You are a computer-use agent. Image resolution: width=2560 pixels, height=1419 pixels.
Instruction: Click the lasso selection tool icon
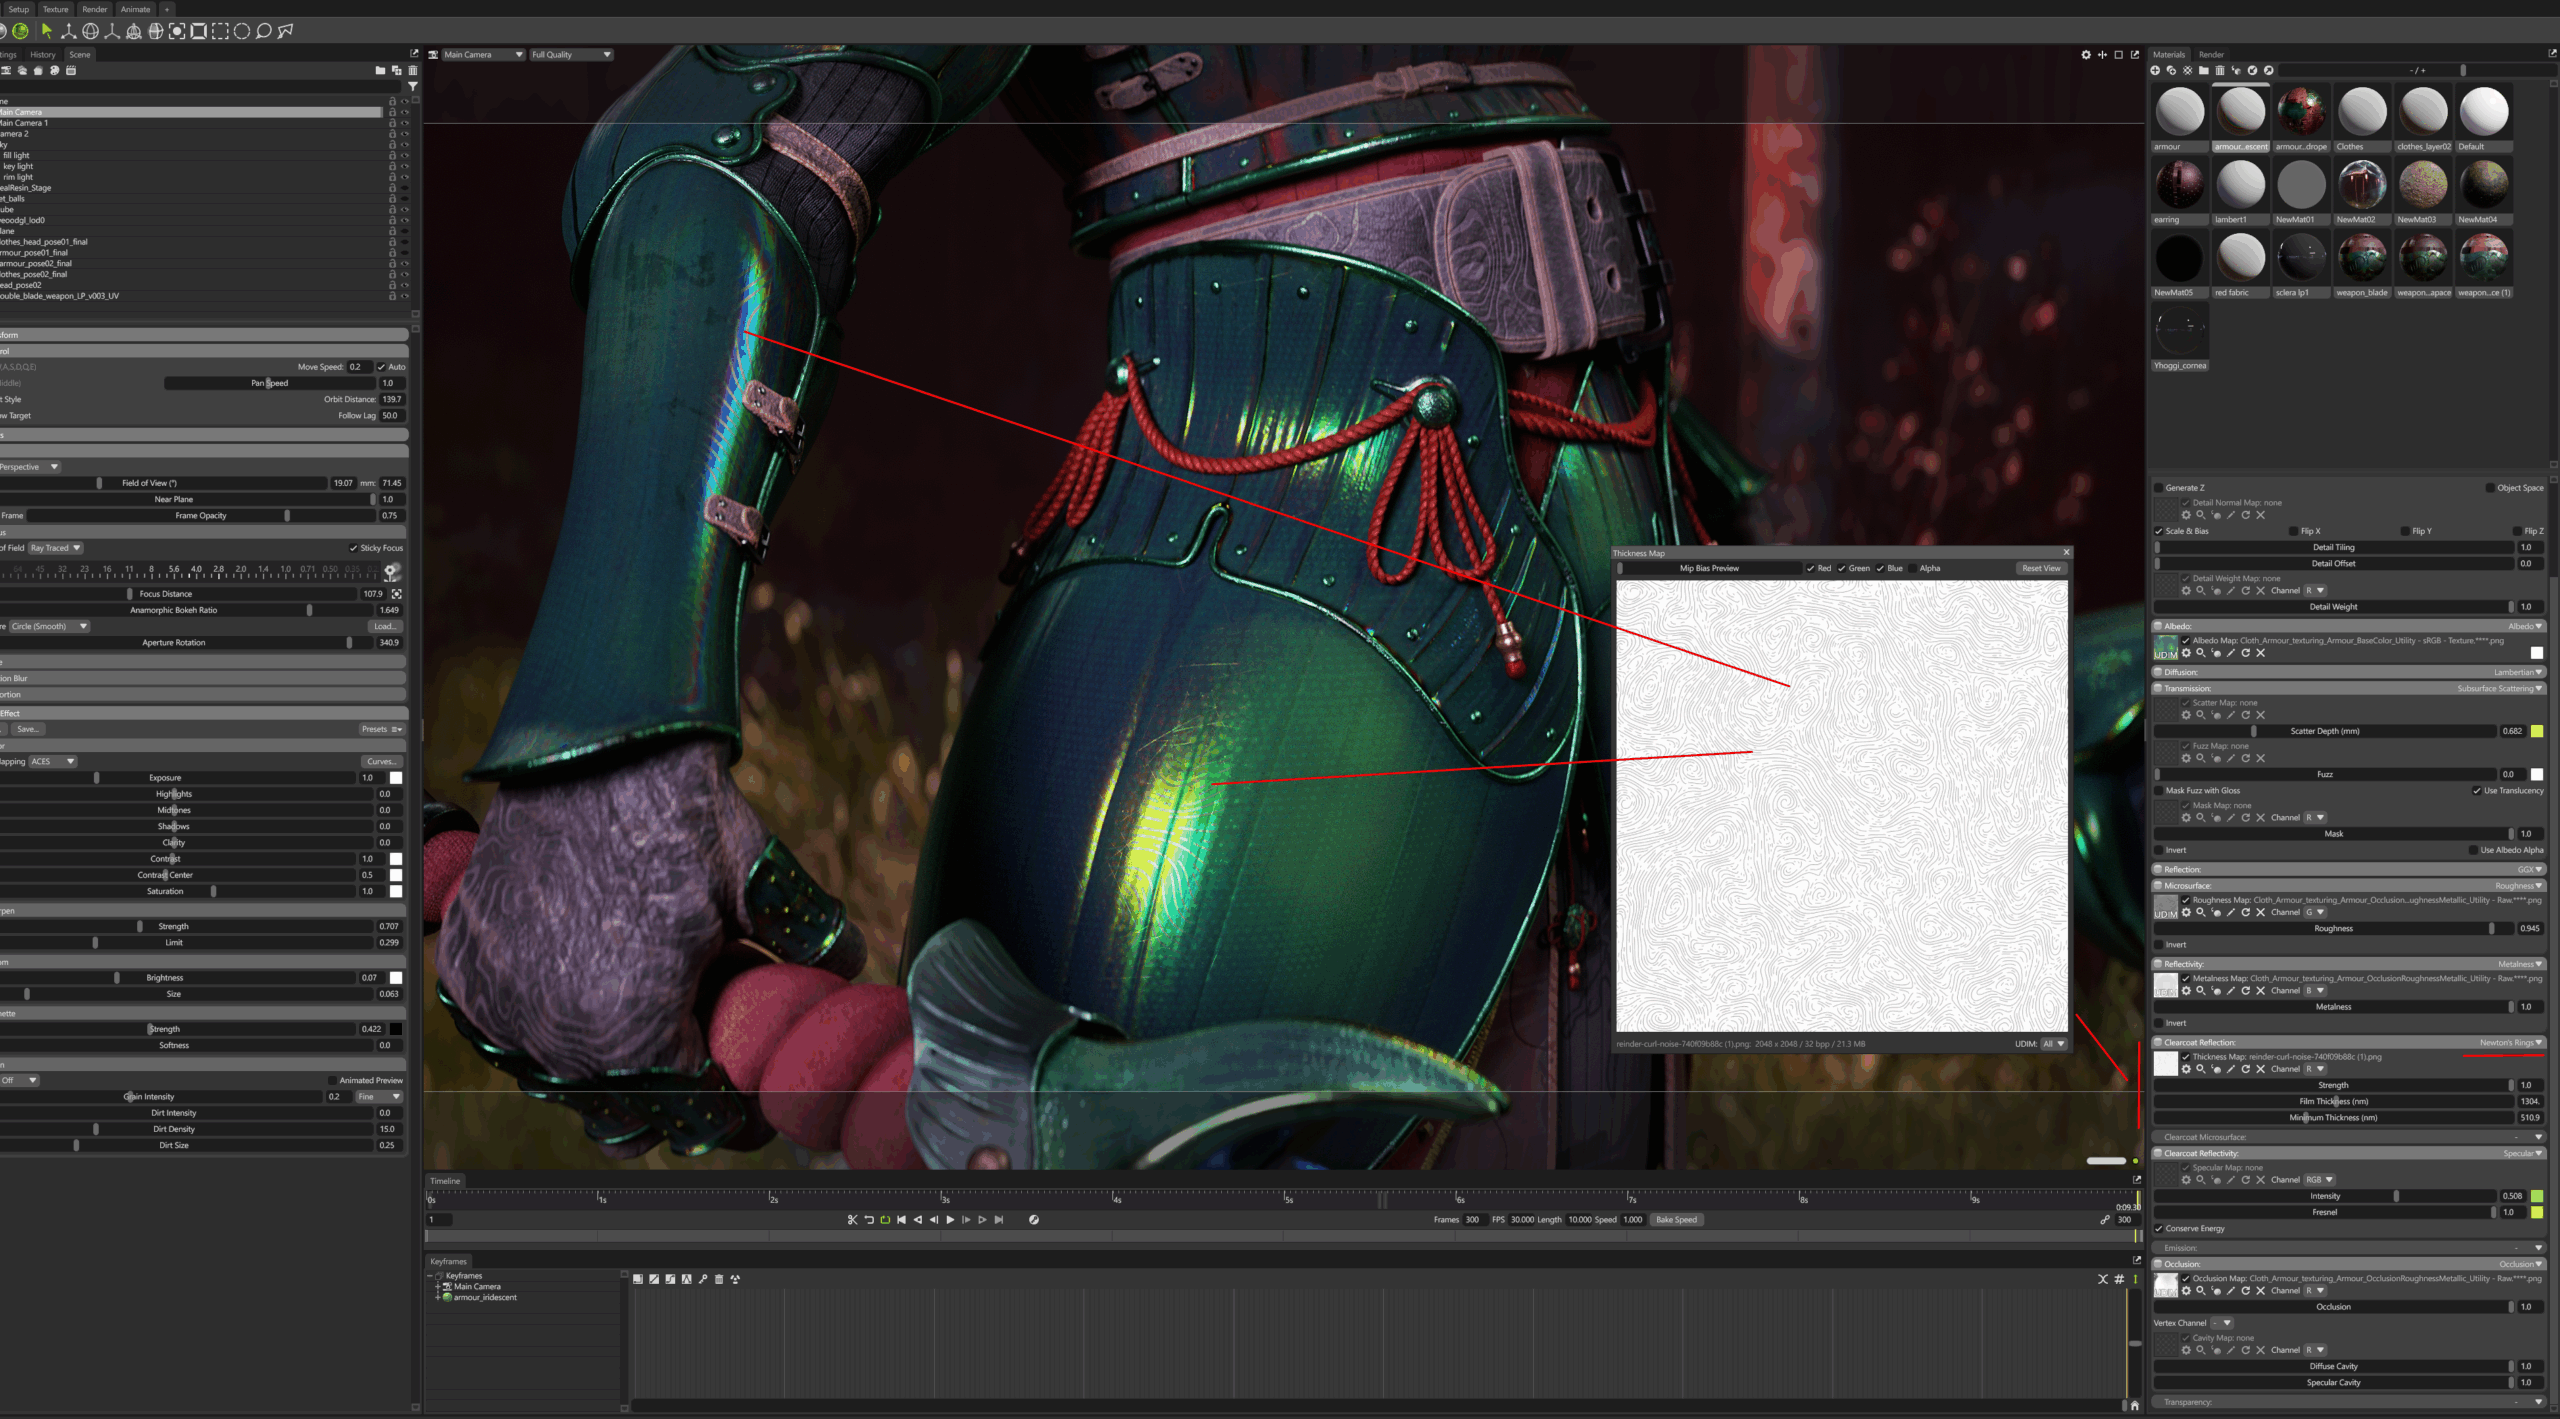coord(263,31)
